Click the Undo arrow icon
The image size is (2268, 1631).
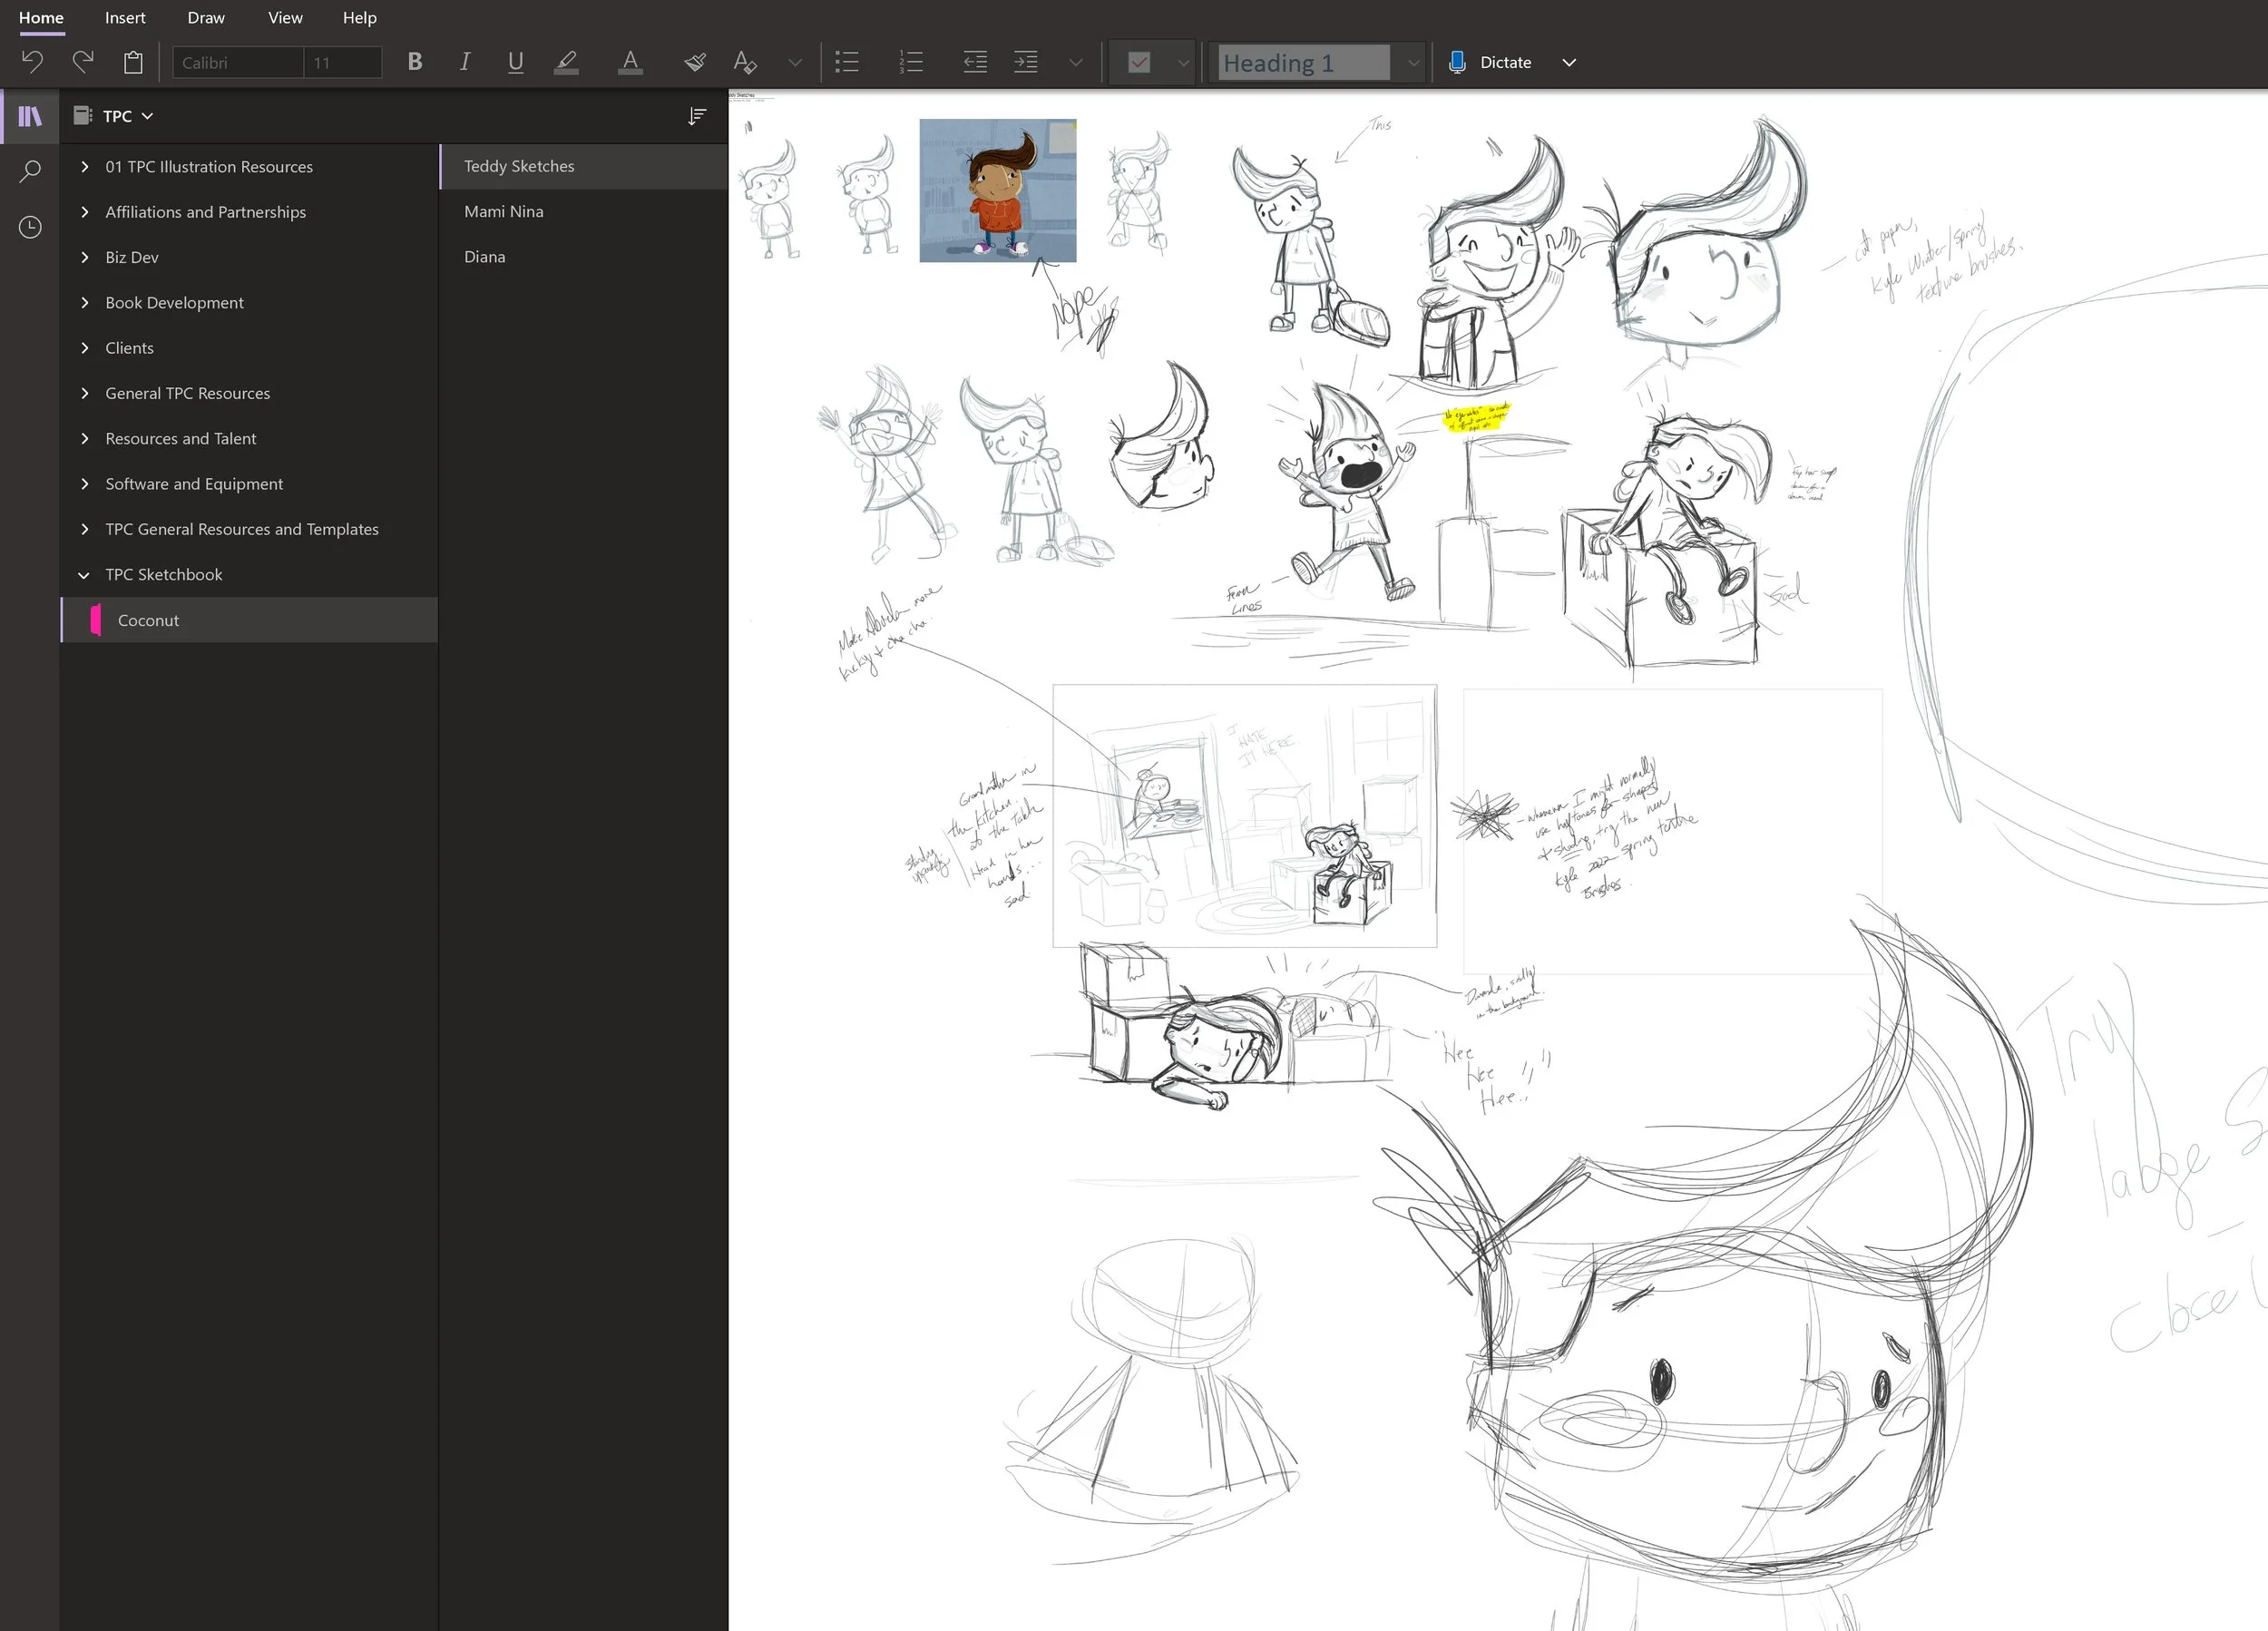[32, 62]
